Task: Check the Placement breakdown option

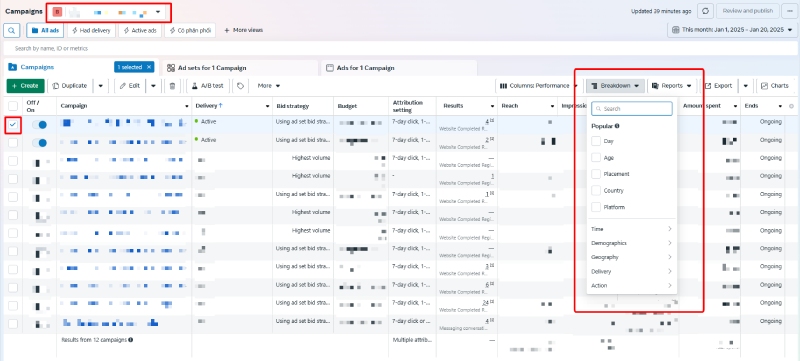Action: coord(595,174)
